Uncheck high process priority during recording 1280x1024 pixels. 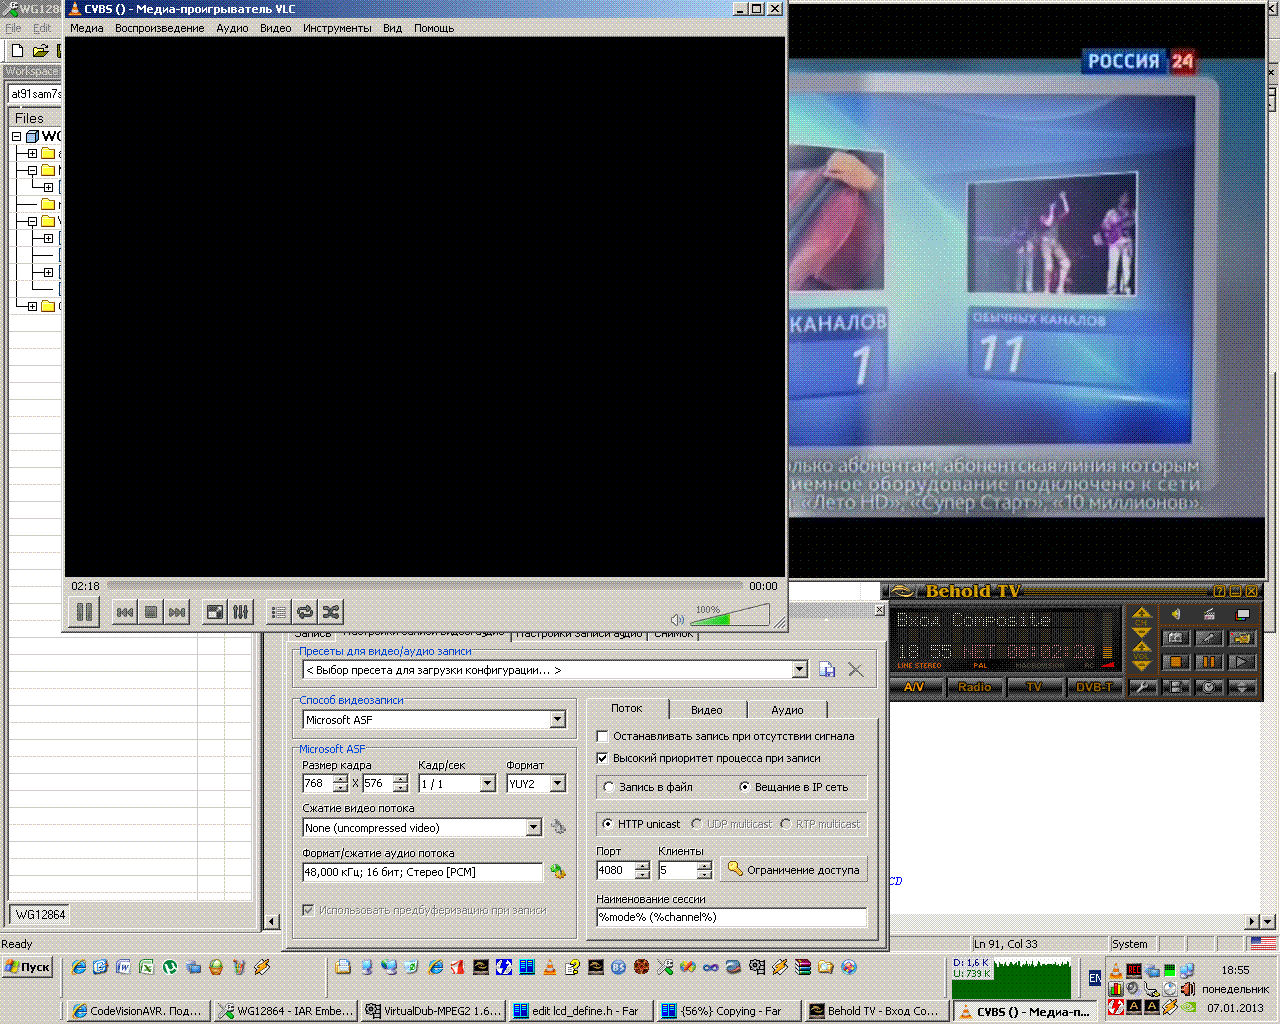602,758
